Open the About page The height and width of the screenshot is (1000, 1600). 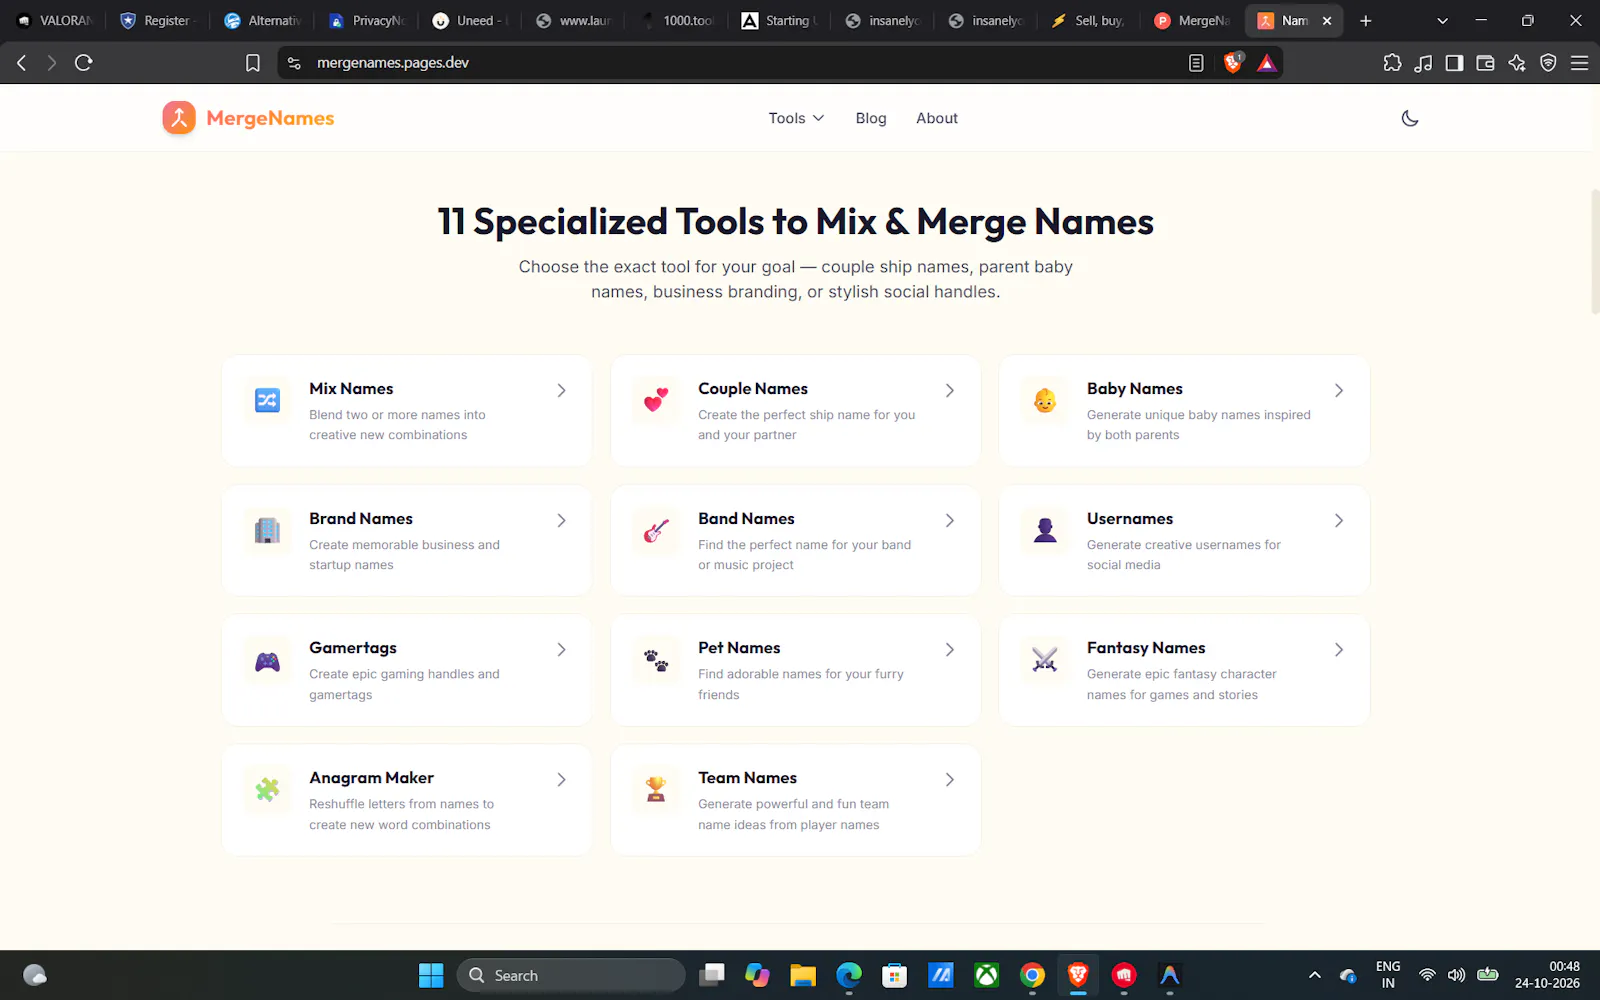click(x=937, y=118)
